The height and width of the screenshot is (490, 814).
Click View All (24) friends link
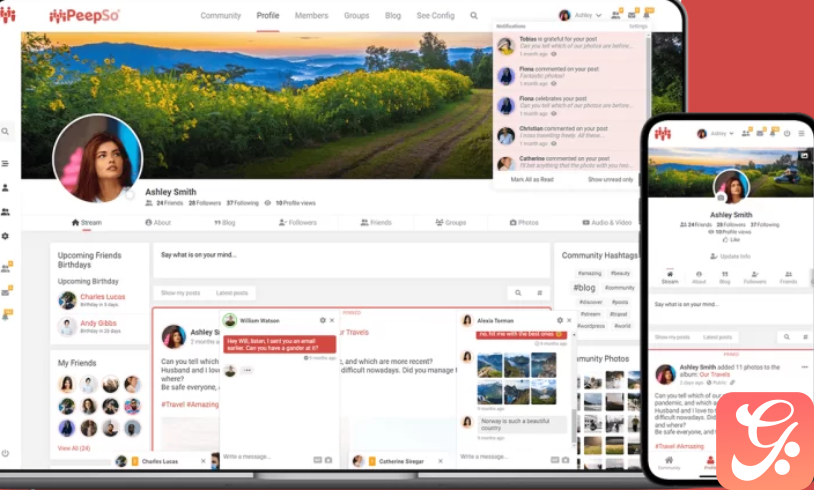(x=74, y=448)
